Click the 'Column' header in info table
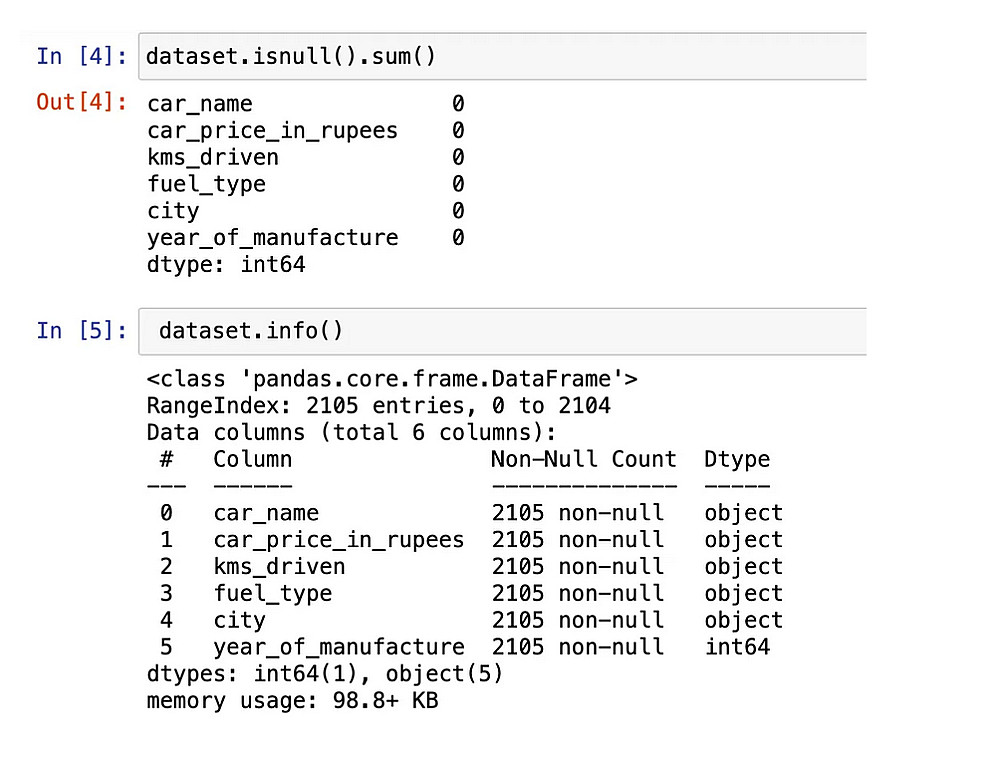The image size is (1000, 782). click(x=252, y=460)
